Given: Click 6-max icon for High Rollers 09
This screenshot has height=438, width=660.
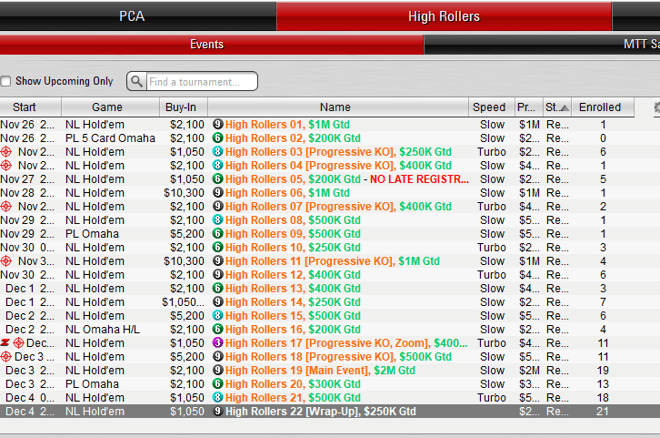Looking at the screenshot, I should tap(218, 234).
